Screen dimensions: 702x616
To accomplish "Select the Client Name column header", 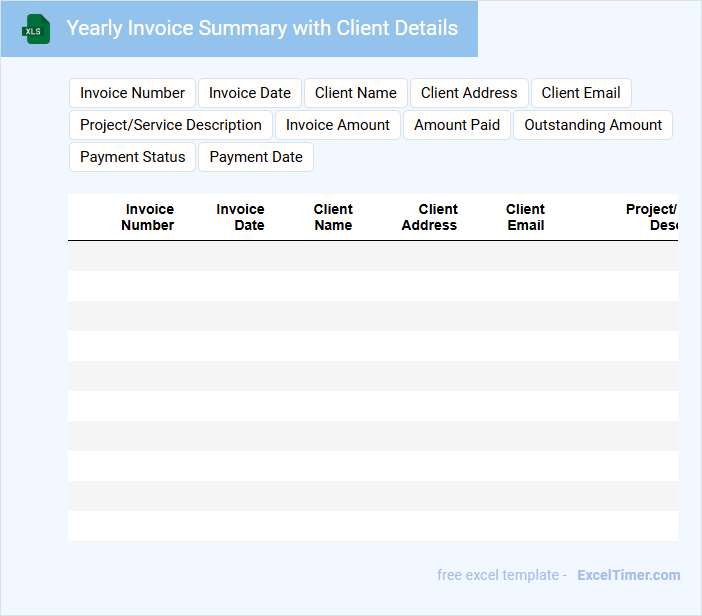I will (333, 217).
